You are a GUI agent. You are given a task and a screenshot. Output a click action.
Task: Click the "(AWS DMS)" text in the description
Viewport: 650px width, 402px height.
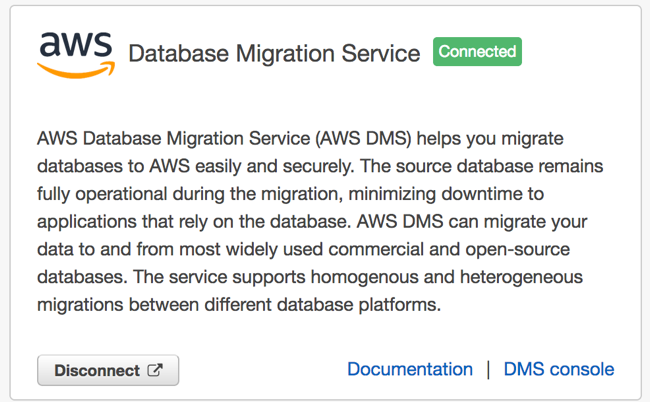pos(364,138)
